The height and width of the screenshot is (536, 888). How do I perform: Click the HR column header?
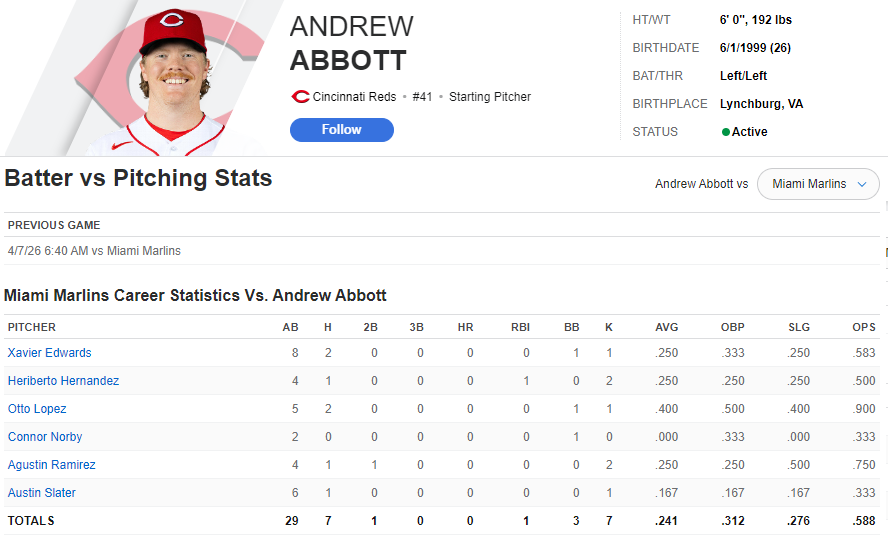click(x=465, y=327)
